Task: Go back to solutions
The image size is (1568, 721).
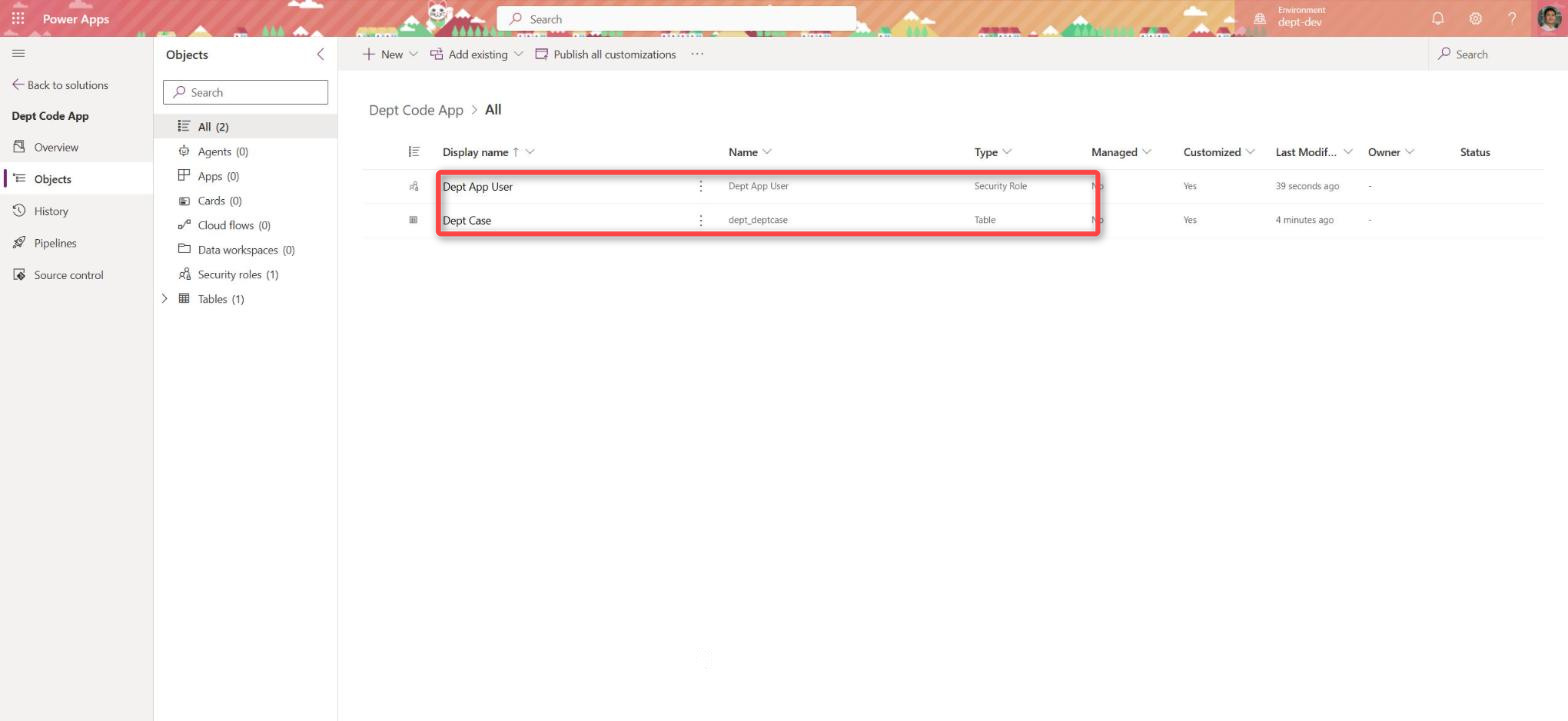Action: pos(60,85)
